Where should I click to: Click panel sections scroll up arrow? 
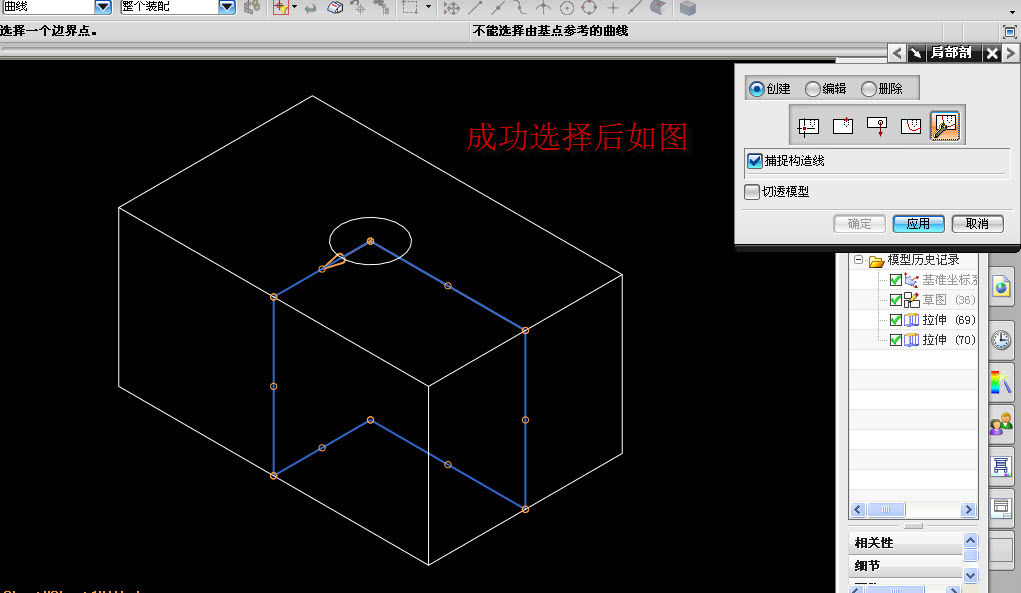click(970, 540)
